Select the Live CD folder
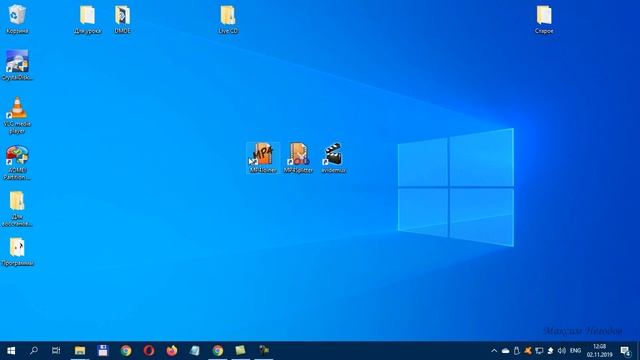 click(x=228, y=19)
